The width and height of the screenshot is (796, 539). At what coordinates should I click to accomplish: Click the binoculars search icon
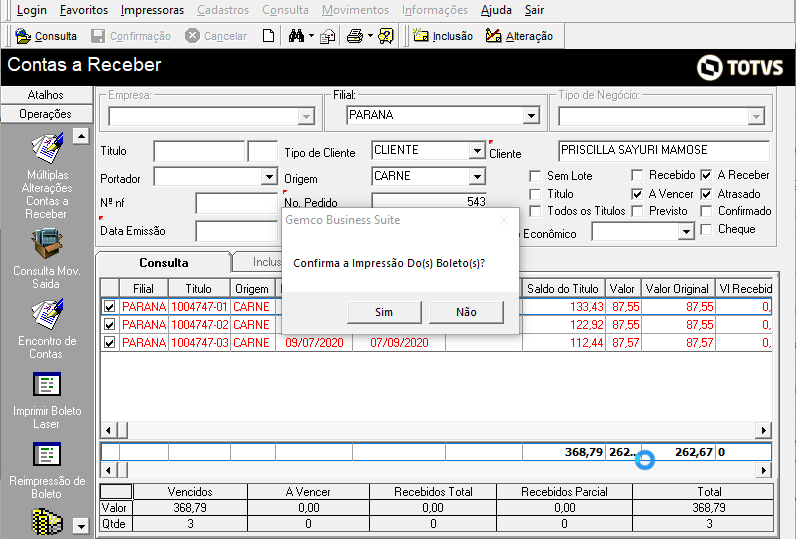point(296,36)
